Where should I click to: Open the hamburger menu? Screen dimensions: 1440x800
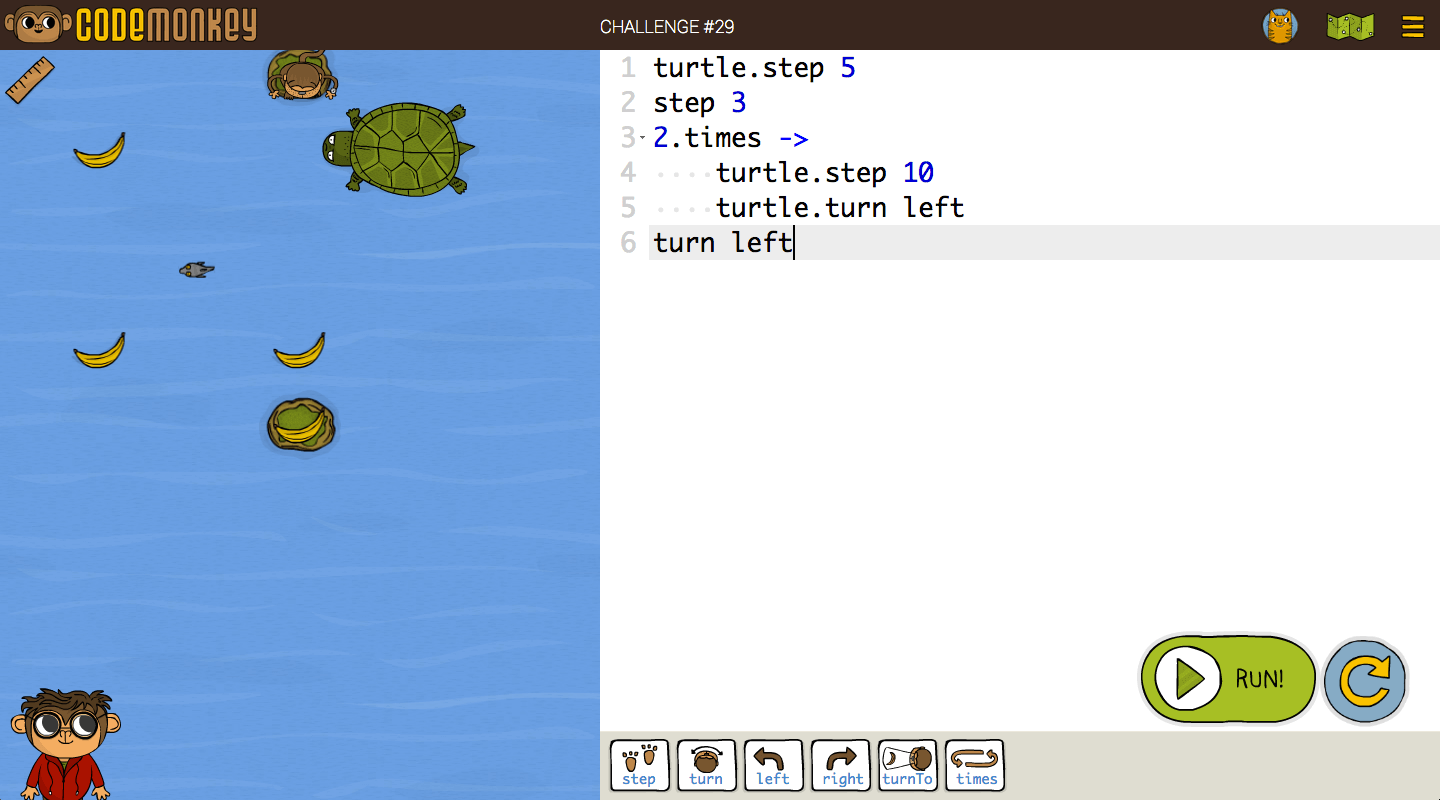[x=1412, y=26]
